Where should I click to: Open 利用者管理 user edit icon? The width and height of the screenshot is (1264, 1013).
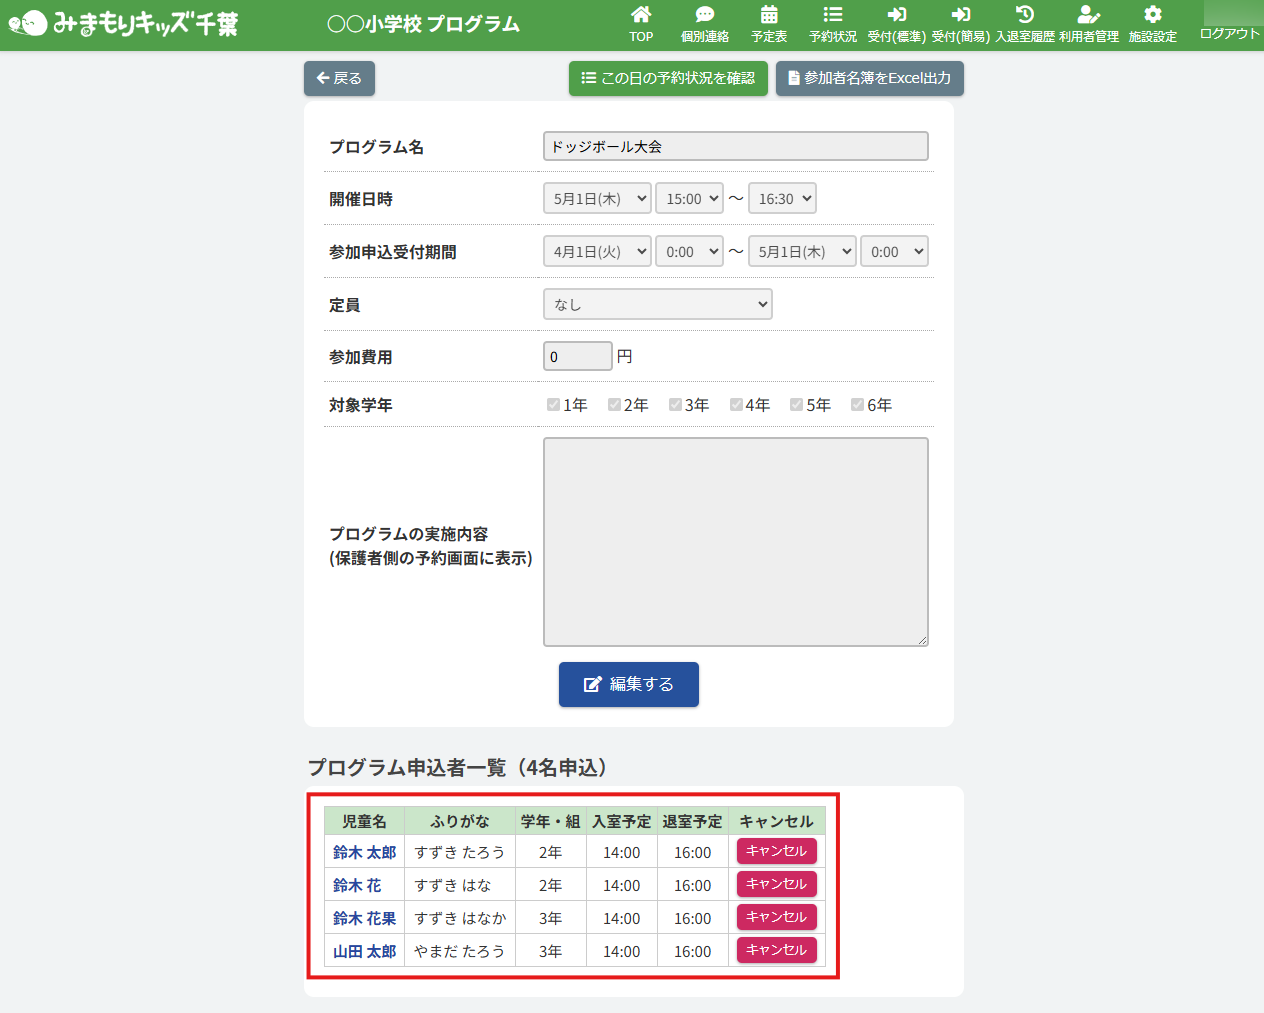tap(1089, 15)
